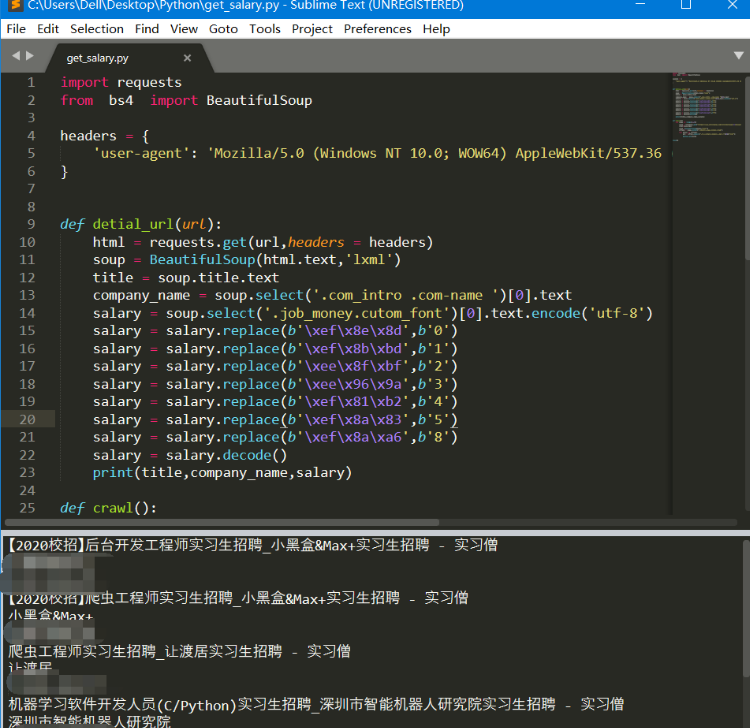Click output line 【2020校招】爬虫工程师实习生招聘
This screenshot has width=750, height=728.
click(x=238, y=598)
